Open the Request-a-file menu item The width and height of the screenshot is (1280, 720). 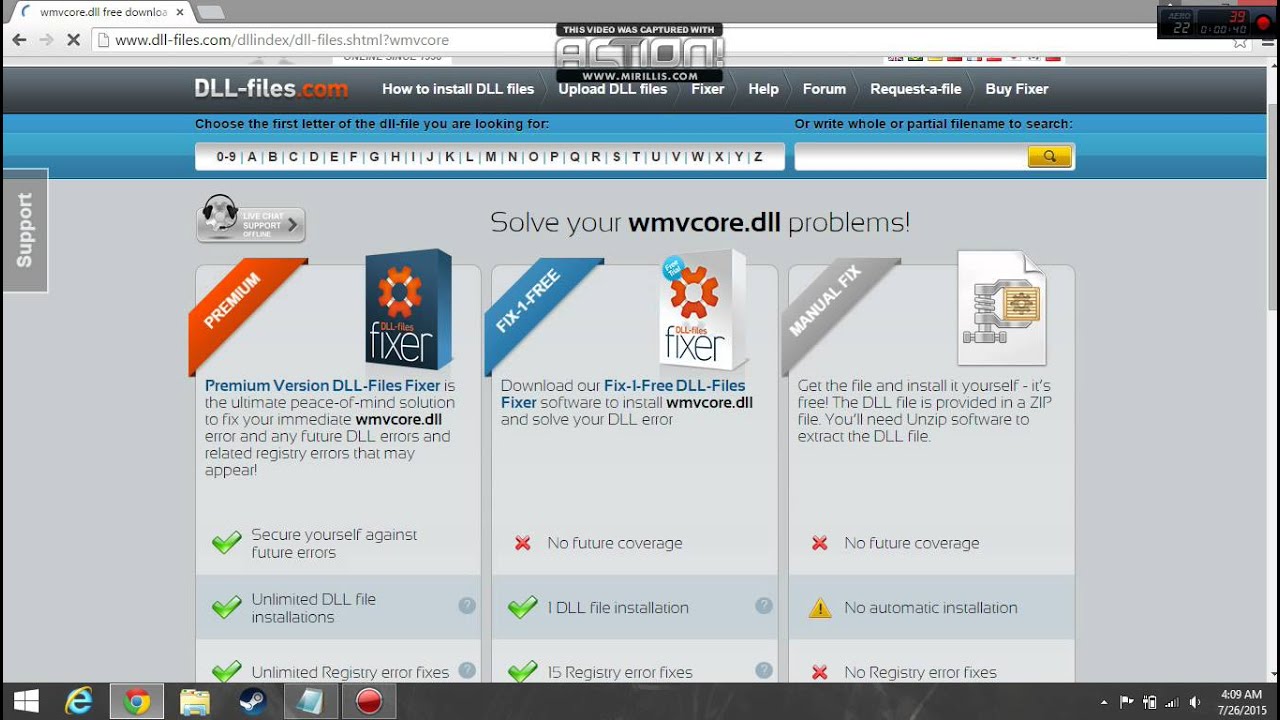[x=915, y=89]
